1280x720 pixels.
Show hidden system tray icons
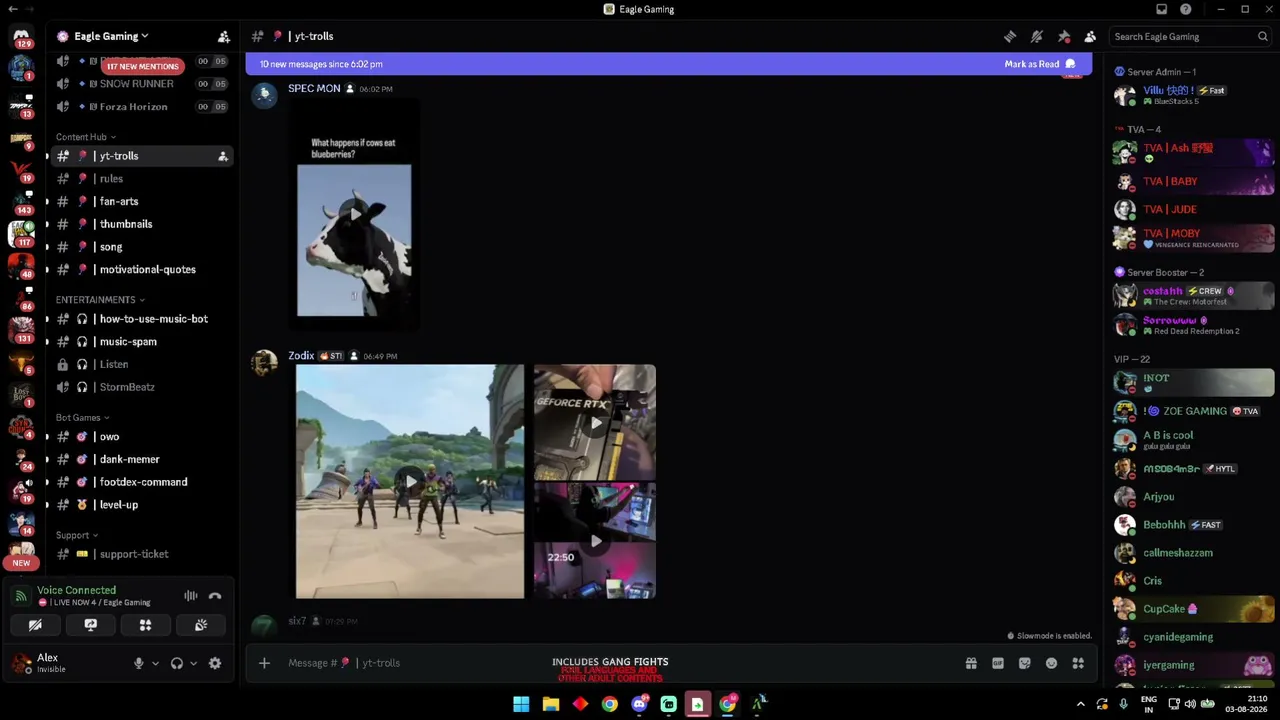coord(1080,704)
